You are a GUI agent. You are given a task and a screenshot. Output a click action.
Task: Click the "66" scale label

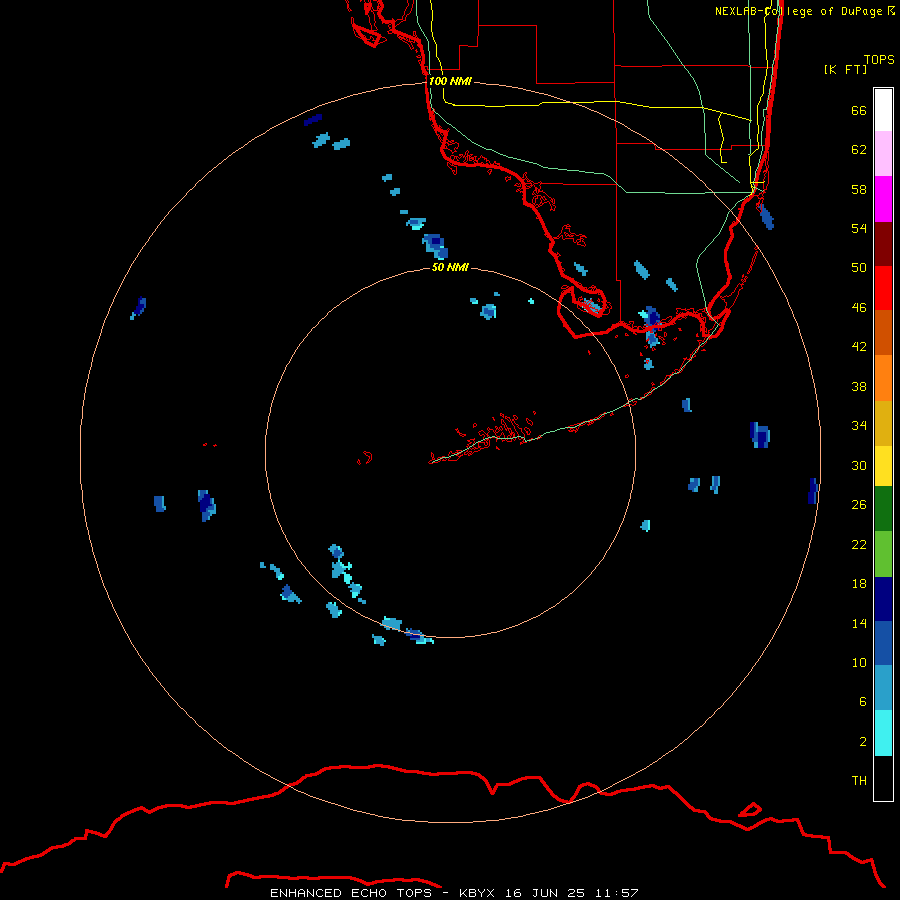pos(859,110)
